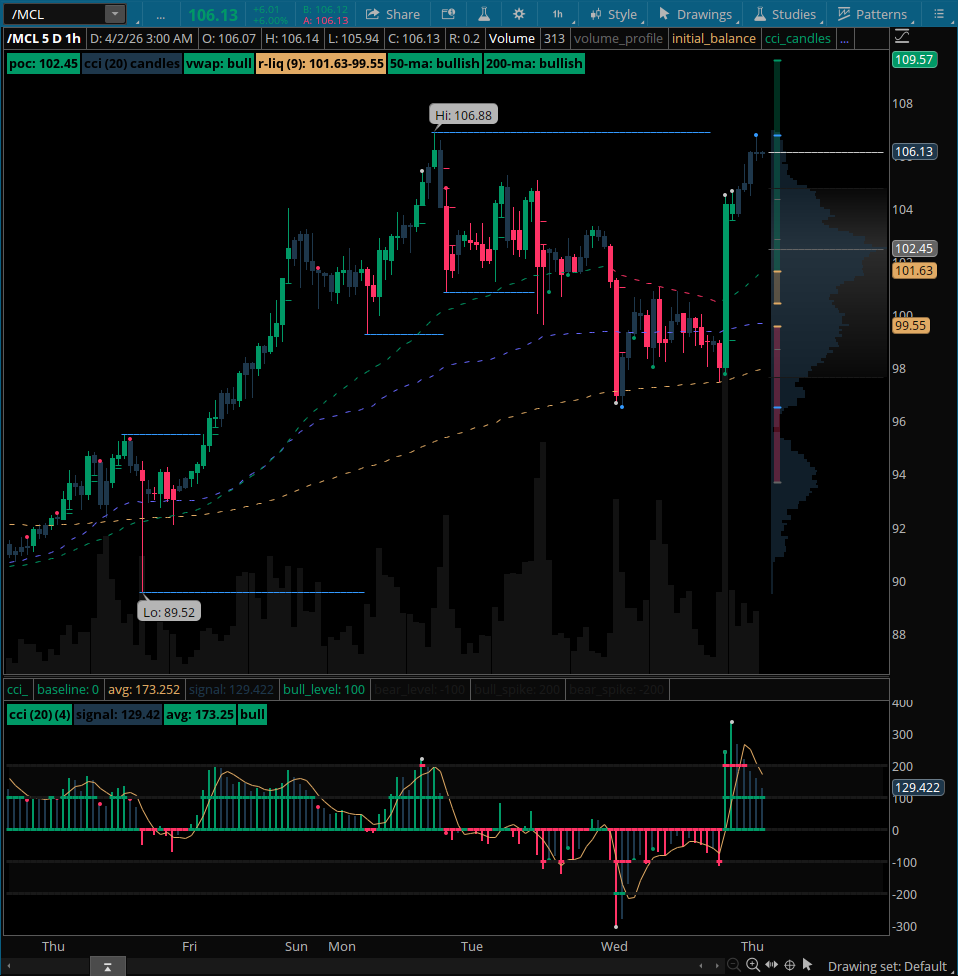Click the bid/ask B: 106.12 A: 106.13 display
This screenshot has height=976, width=958.
326,14
